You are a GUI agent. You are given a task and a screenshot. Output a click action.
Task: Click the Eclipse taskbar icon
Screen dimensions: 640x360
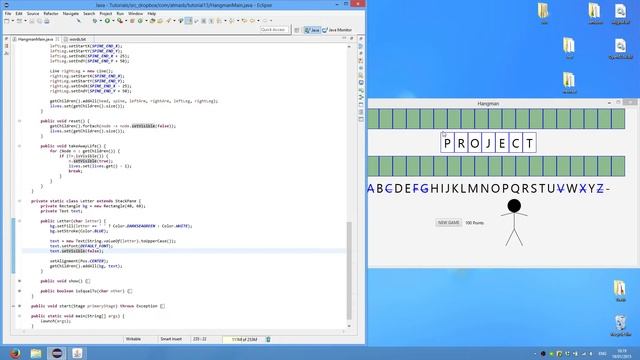(x=57, y=353)
